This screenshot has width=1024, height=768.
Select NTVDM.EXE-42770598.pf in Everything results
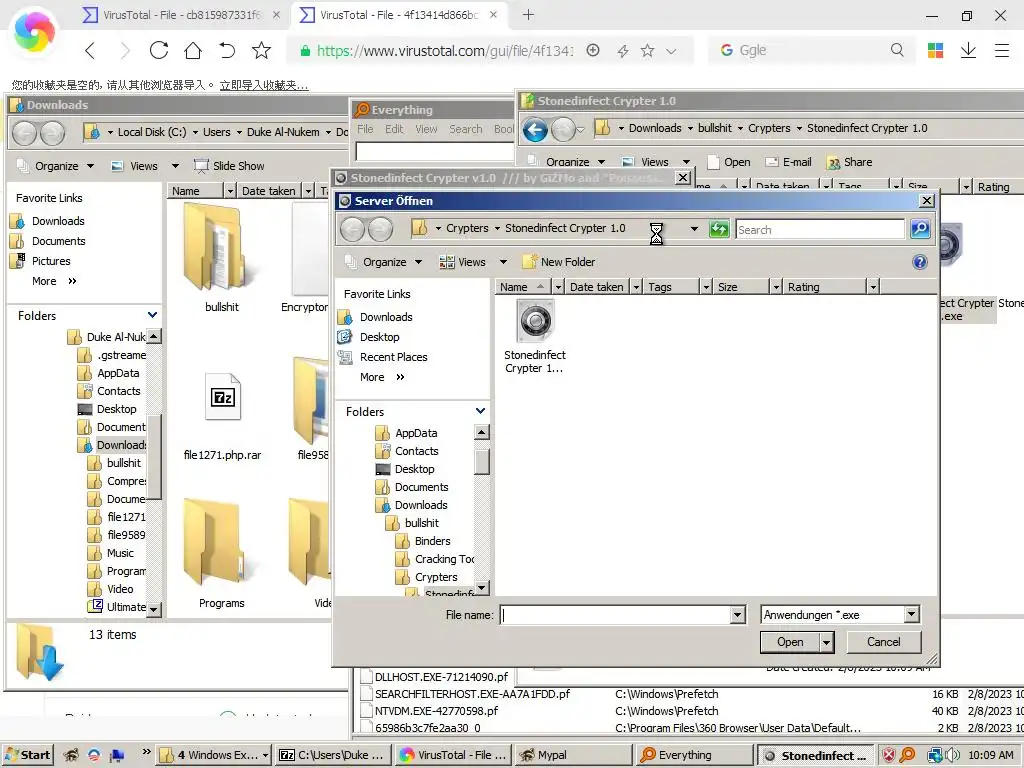436,711
